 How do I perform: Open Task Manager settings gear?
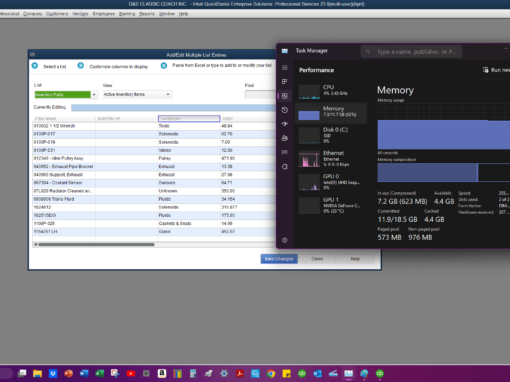285,240
